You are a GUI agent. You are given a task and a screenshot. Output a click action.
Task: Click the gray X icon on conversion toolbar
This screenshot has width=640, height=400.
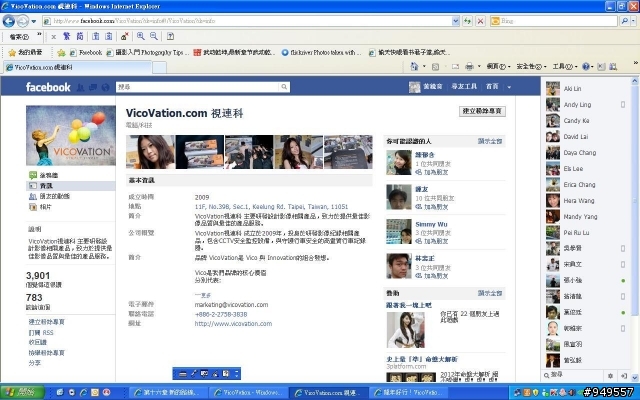pyautogui.click(x=53, y=37)
